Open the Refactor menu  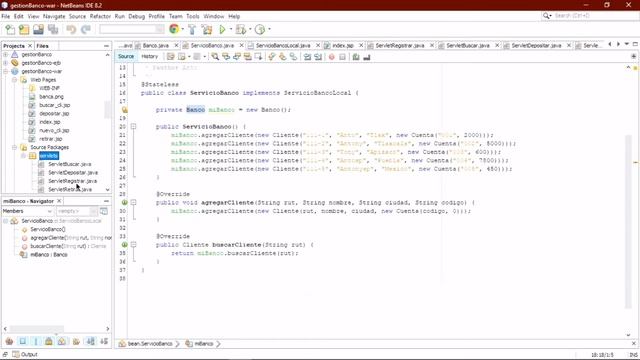point(100,16)
